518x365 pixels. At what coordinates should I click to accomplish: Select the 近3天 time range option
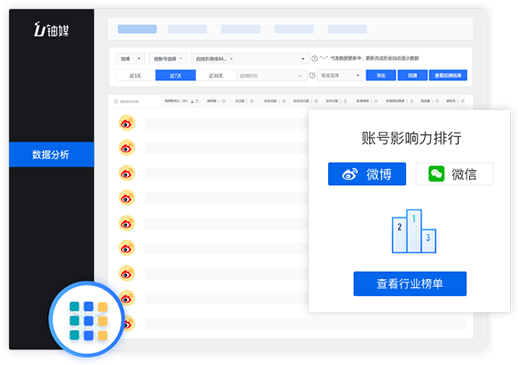135,75
